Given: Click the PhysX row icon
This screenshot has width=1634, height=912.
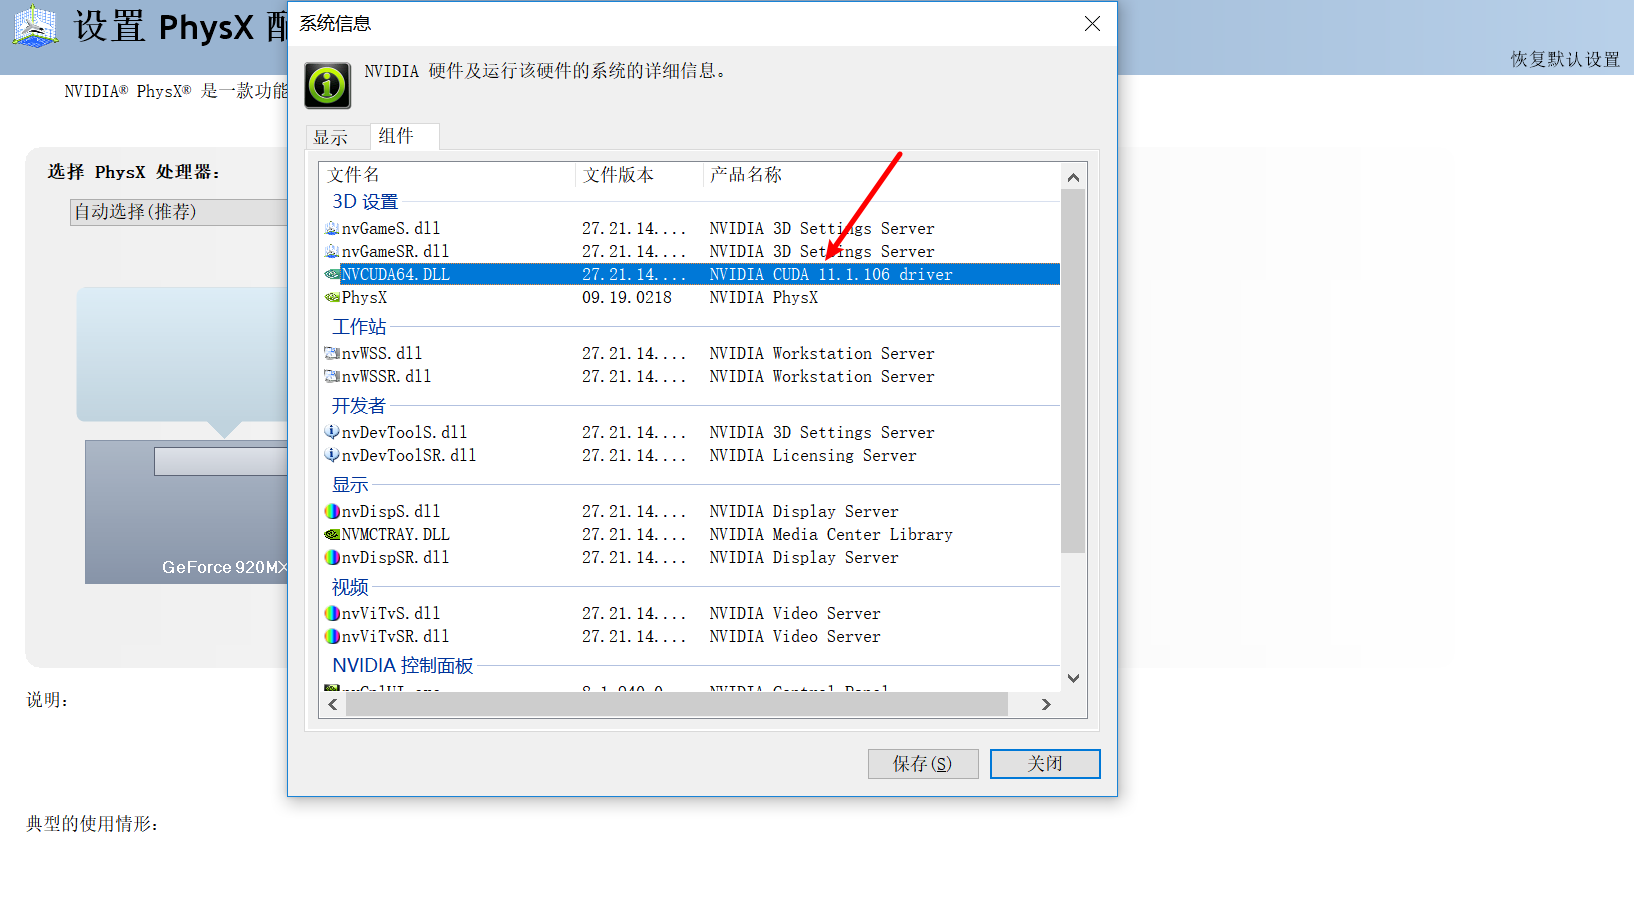Looking at the screenshot, I should coord(332,297).
